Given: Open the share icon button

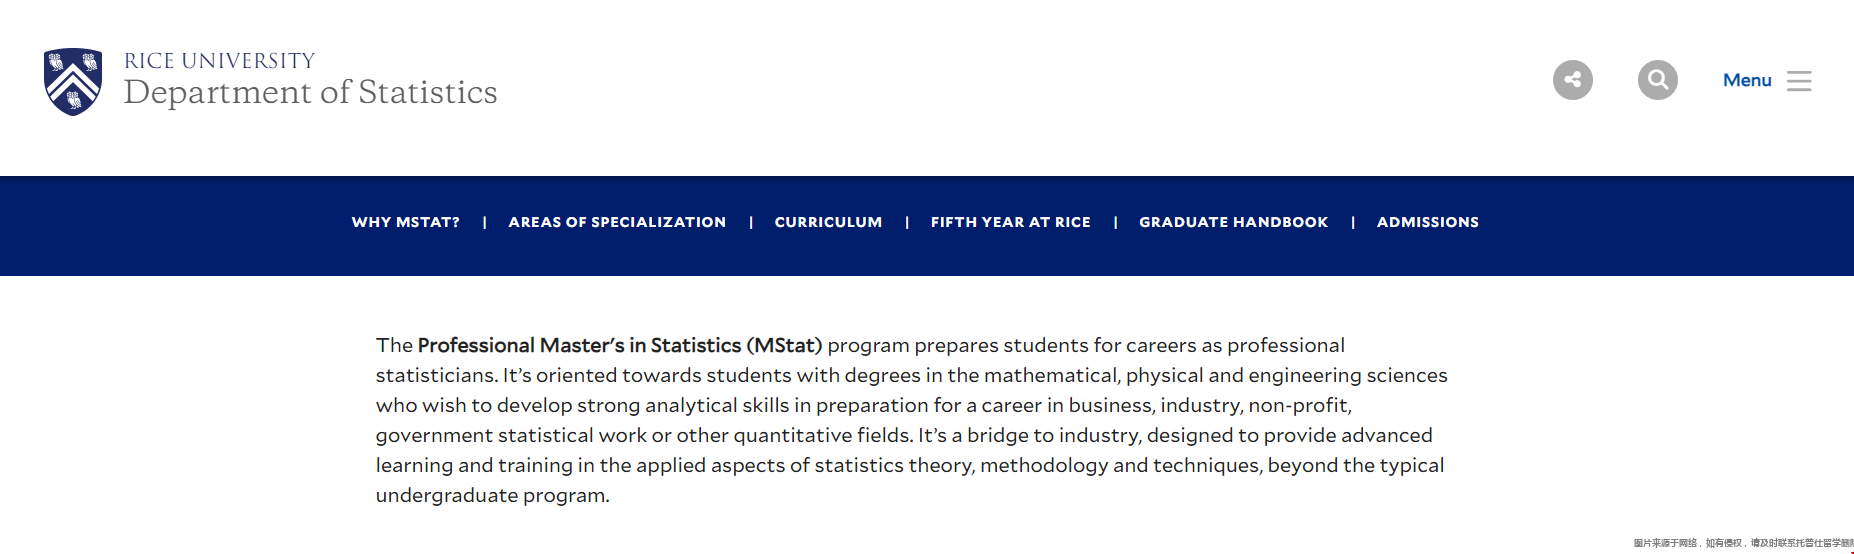Looking at the screenshot, I should coord(1572,80).
